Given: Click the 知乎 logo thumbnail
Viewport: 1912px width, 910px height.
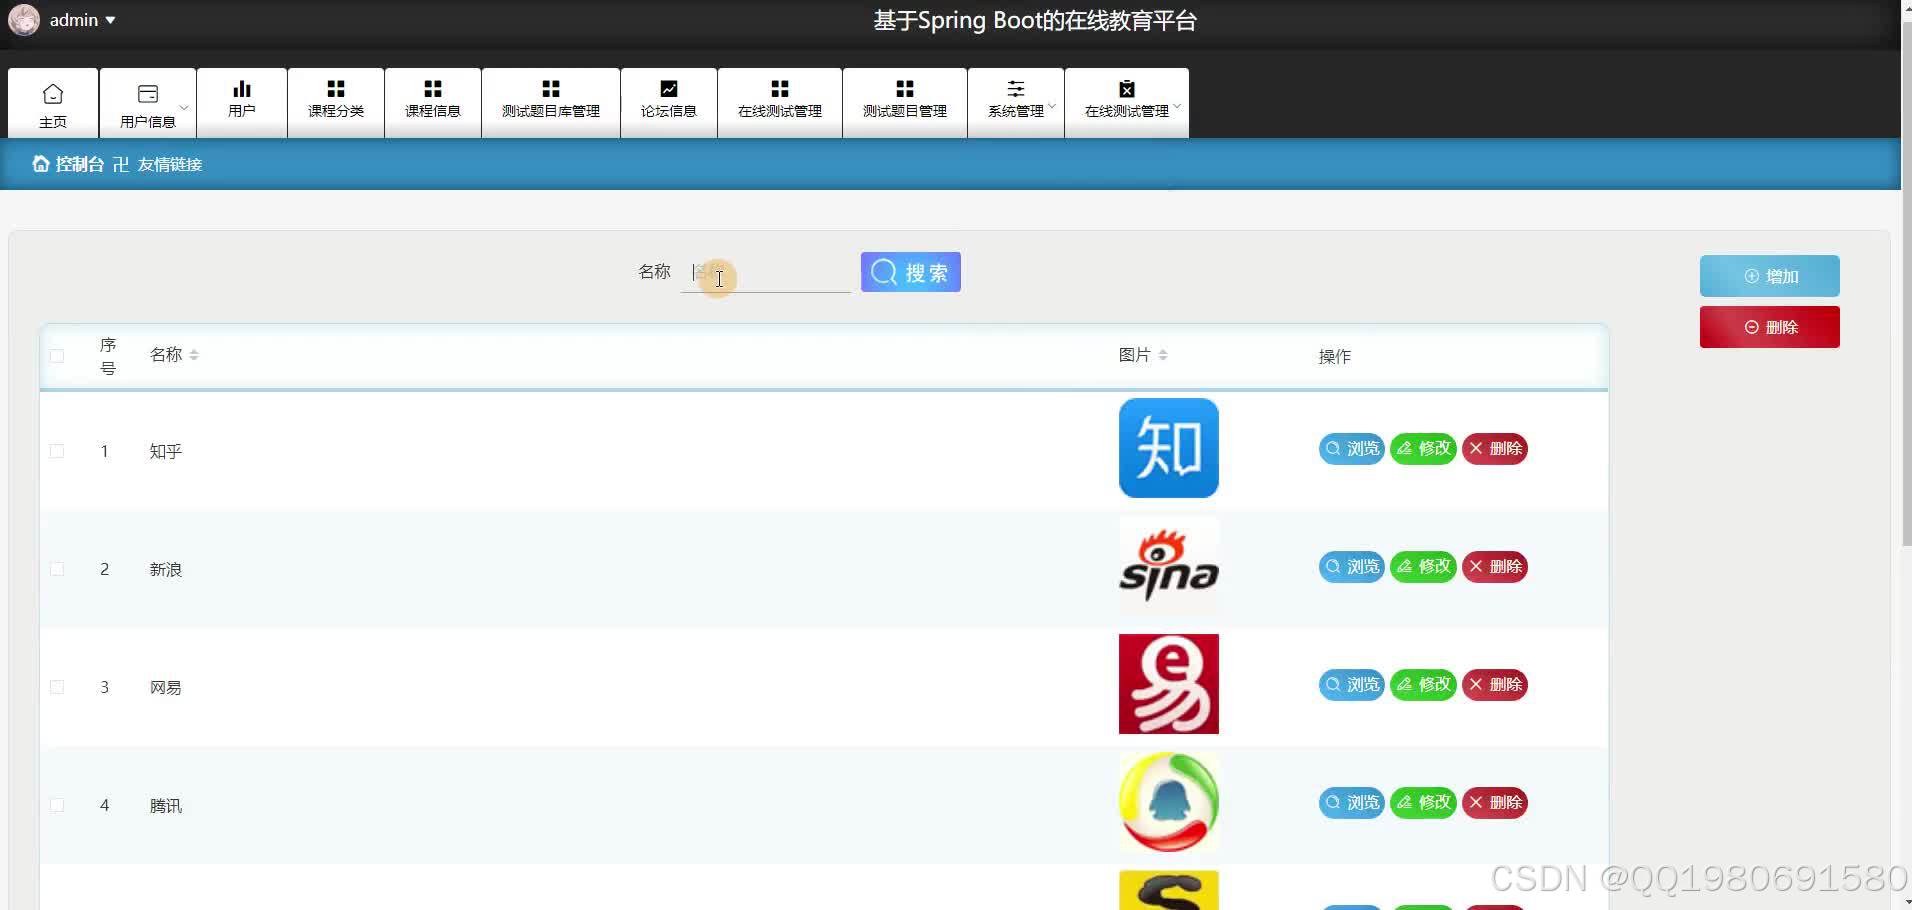Looking at the screenshot, I should tap(1169, 448).
